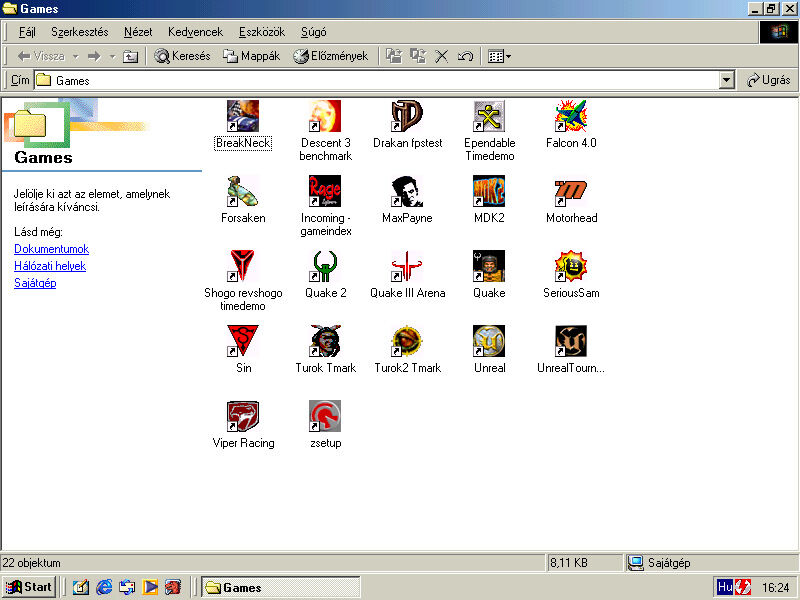This screenshot has width=800, height=600.
Task: Select the Incoming gameindex shortcut
Action: pos(325,191)
